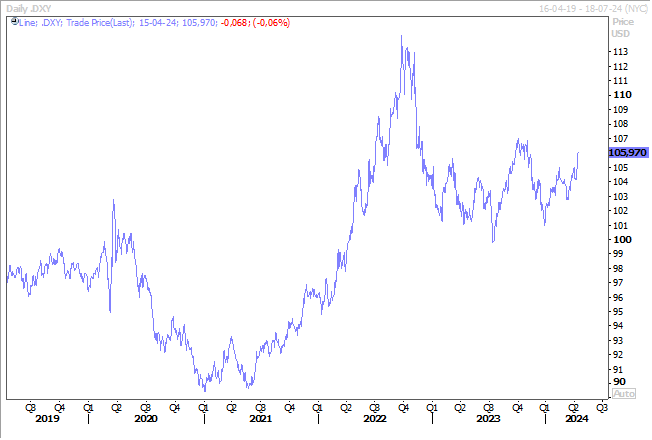Click the 90 level on price axis
Image resolution: width=652 pixels, height=440 pixels.
point(617,381)
